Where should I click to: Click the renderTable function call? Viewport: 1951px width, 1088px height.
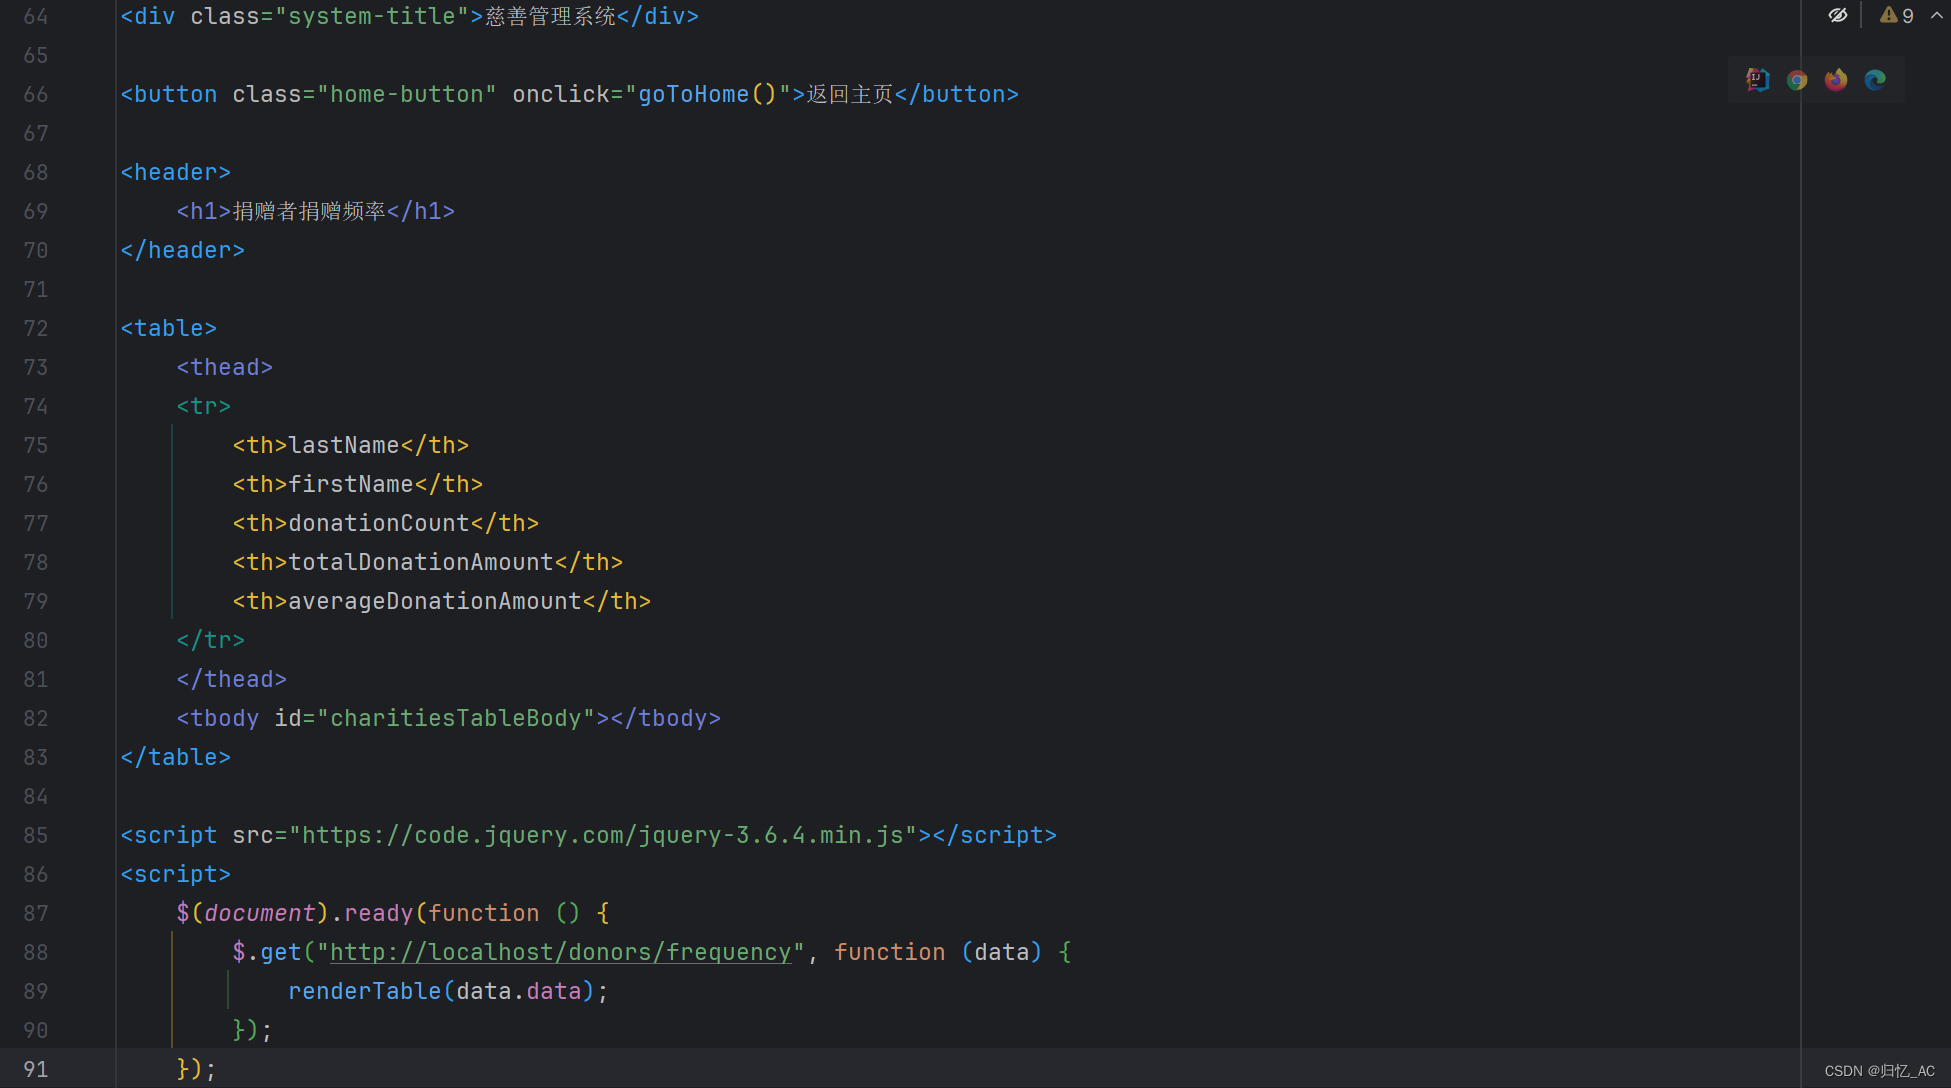click(365, 991)
